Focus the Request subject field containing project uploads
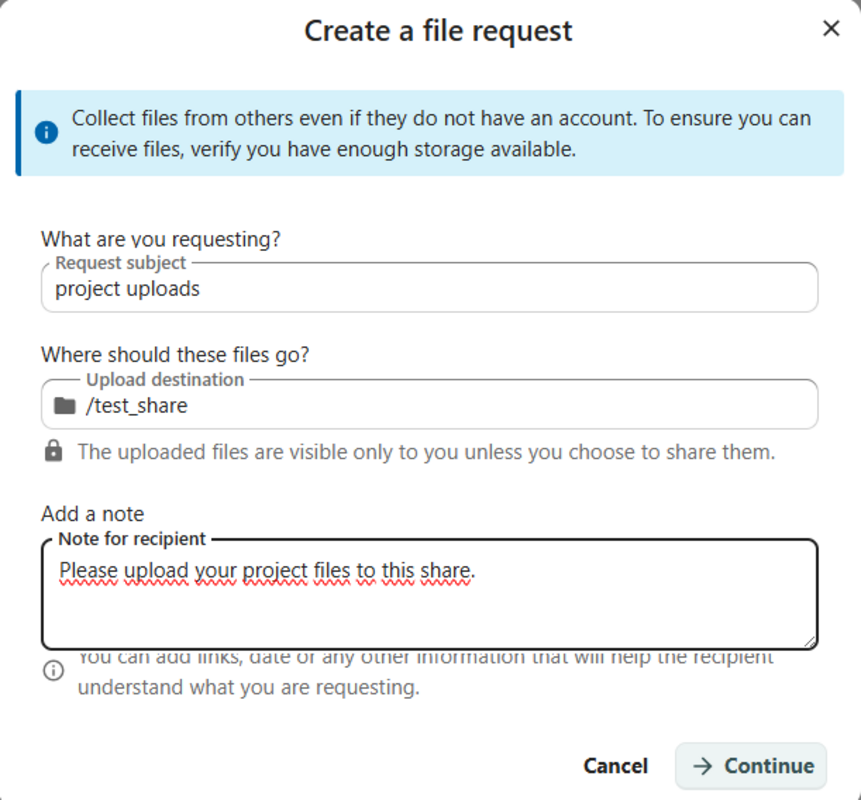861x800 pixels. tap(430, 290)
